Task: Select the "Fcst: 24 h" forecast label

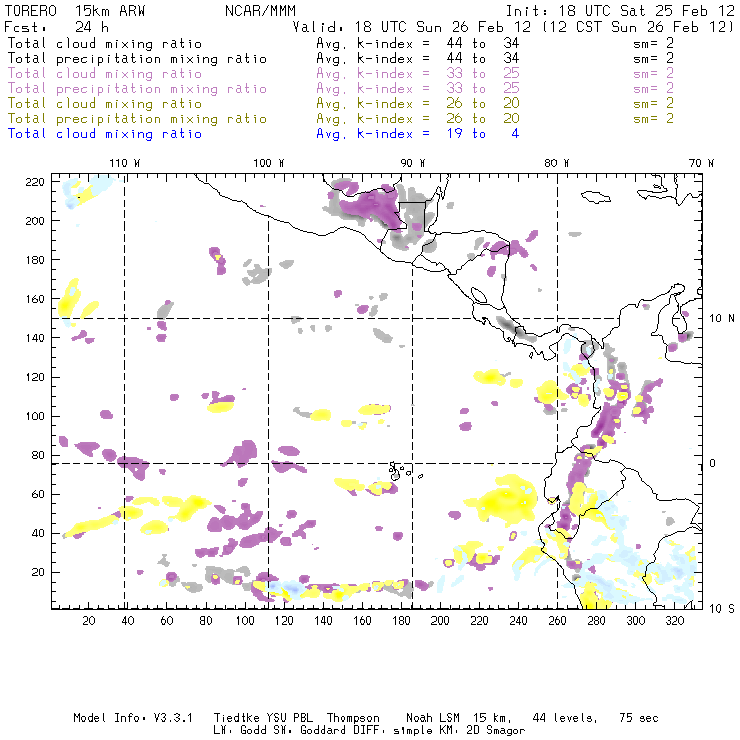Action: point(56,27)
